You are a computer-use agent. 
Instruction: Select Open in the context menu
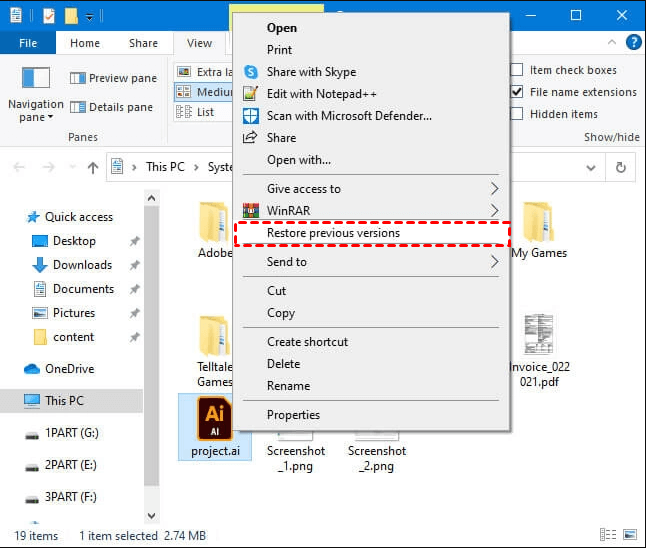click(x=282, y=28)
